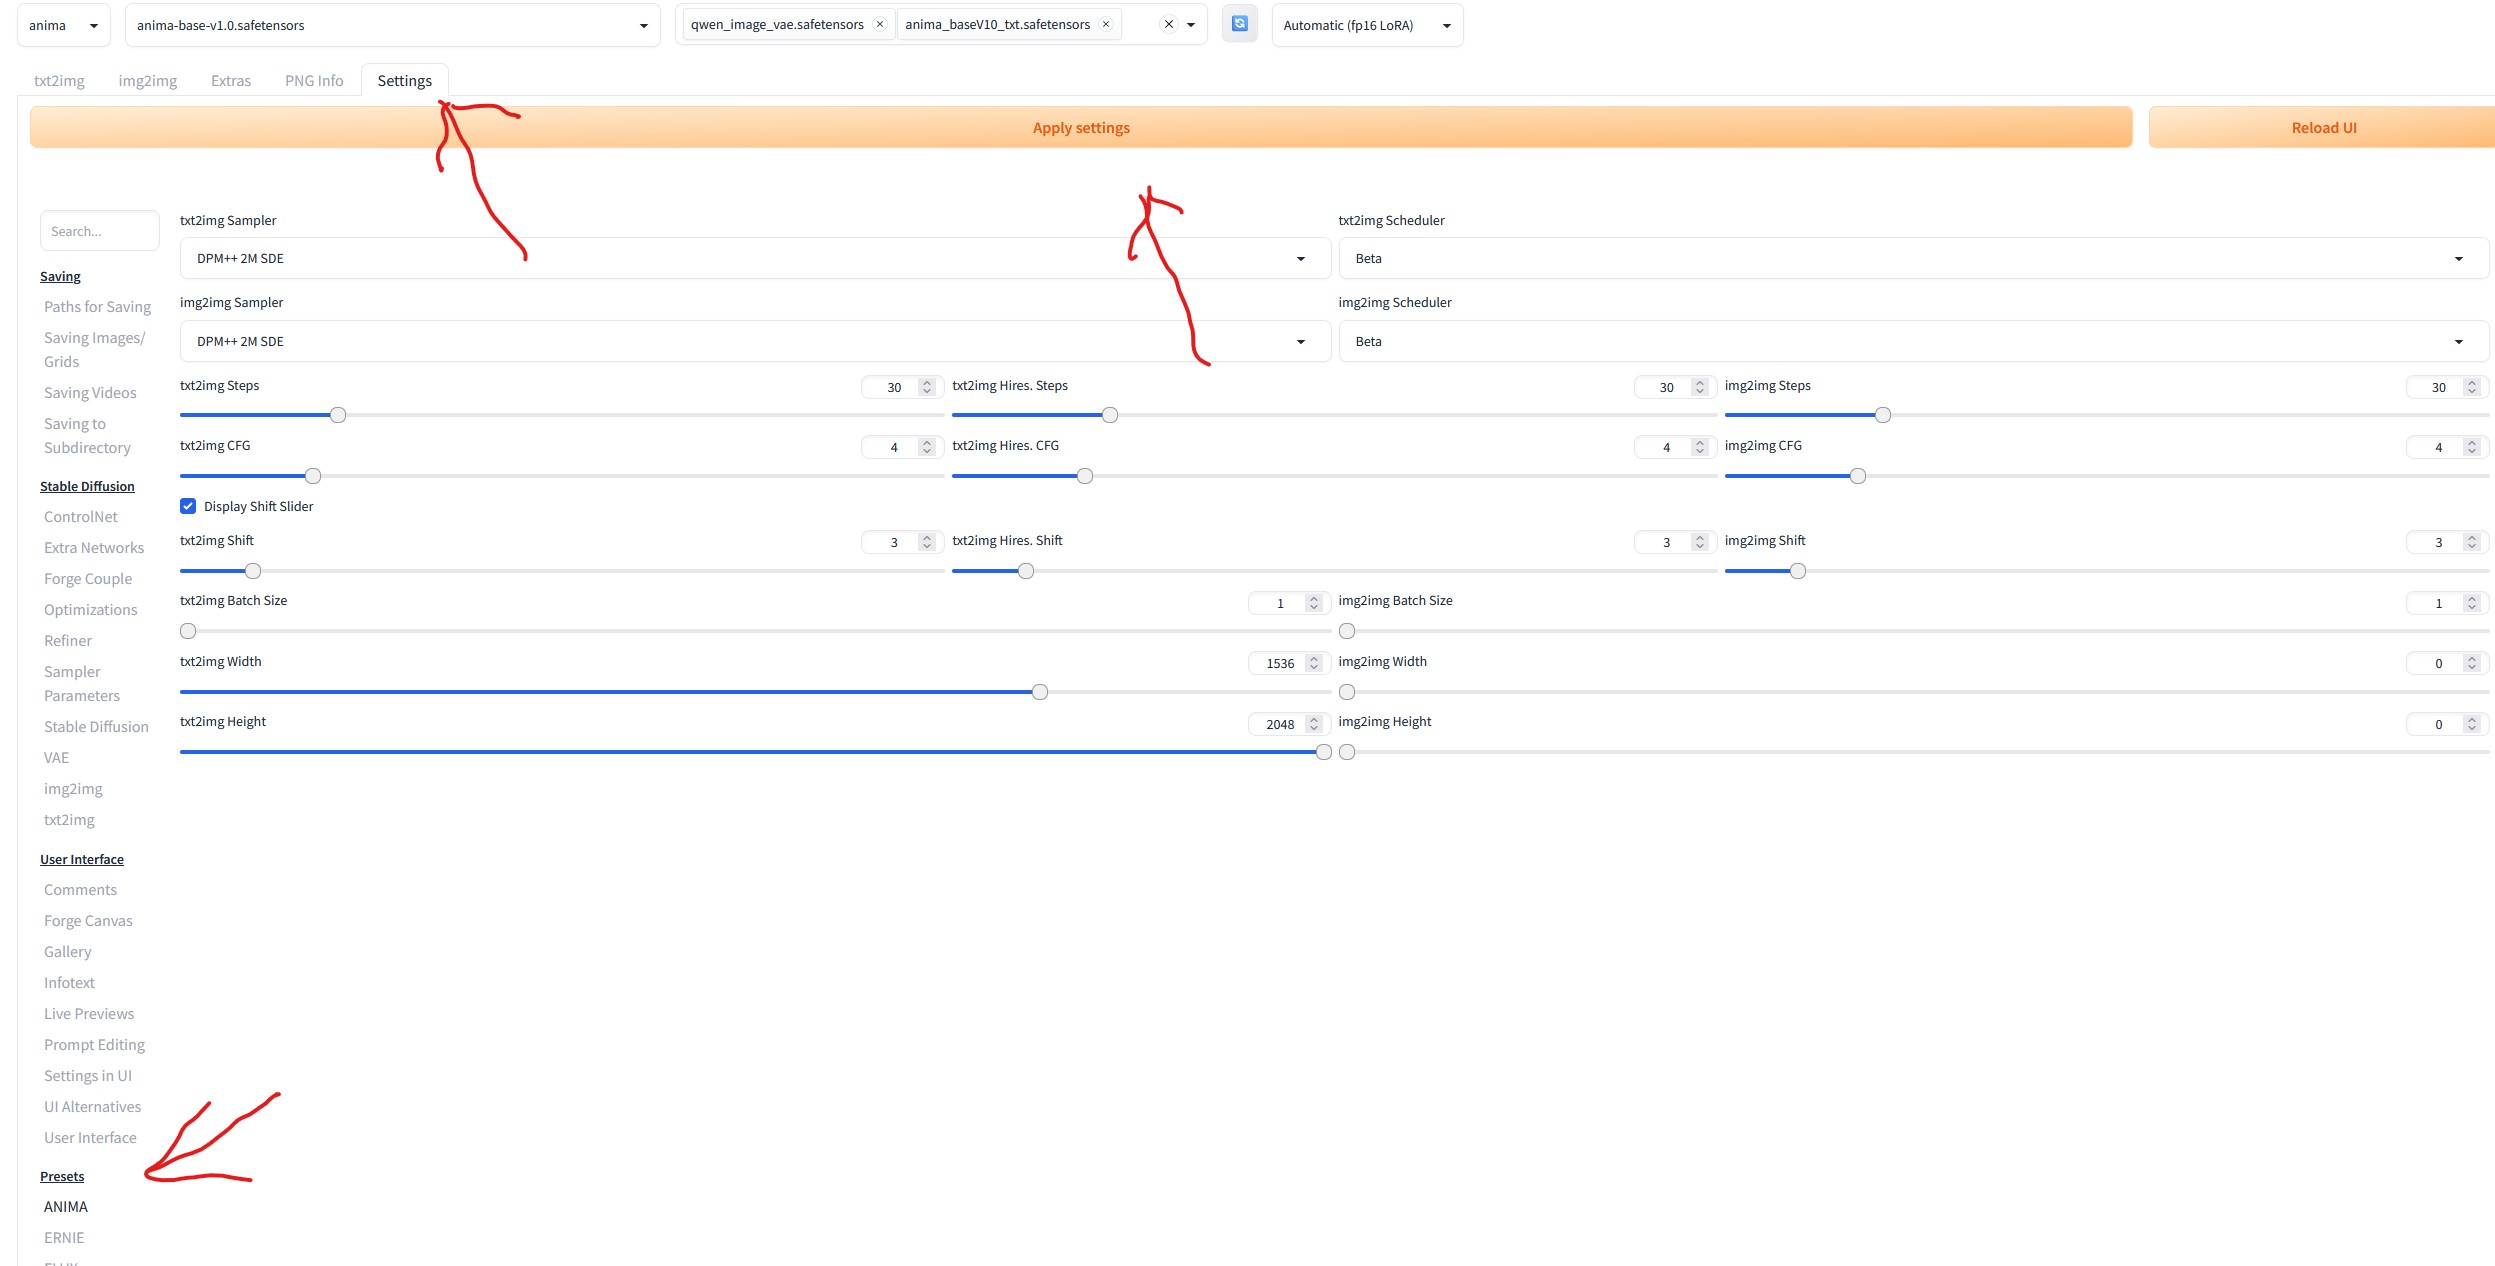Open Sampler Parameters settings section
The image size is (2495, 1266).
pyautogui.click(x=82, y=684)
